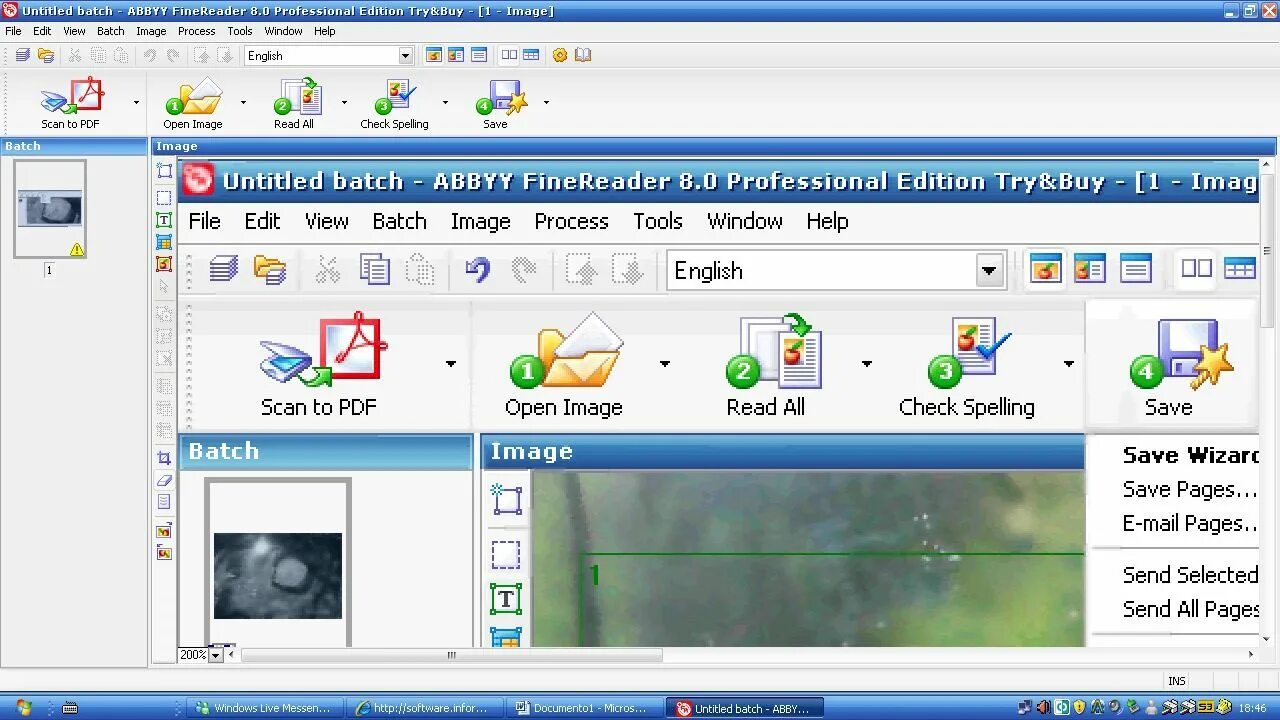Expand the Open Image dropdown arrow

[243, 102]
